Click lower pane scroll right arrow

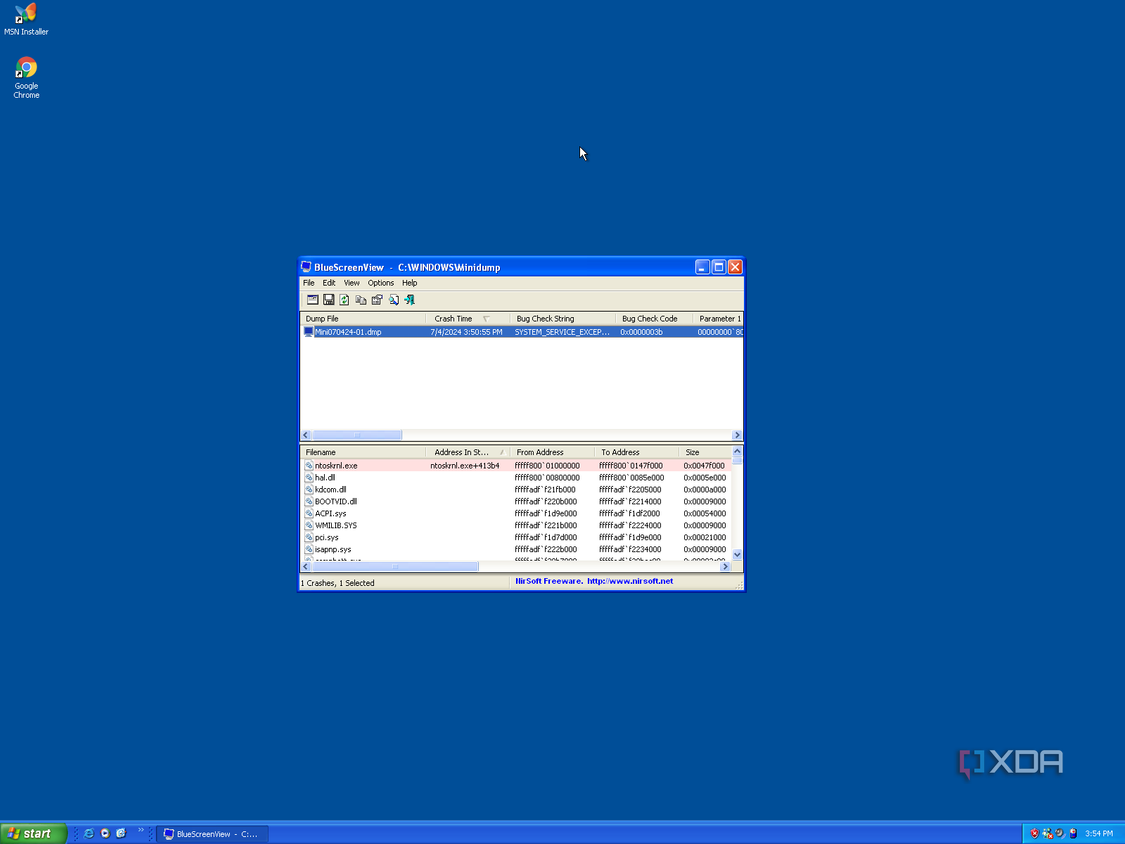pos(725,567)
